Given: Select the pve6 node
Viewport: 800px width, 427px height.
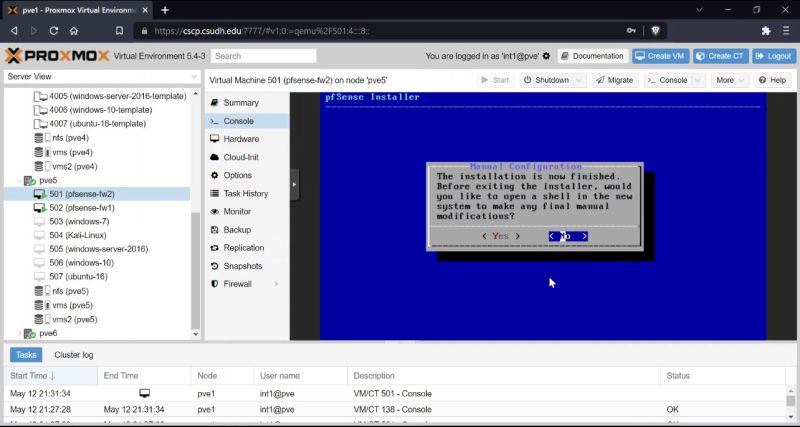Looking at the screenshot, I should click(x=41, y=333).
